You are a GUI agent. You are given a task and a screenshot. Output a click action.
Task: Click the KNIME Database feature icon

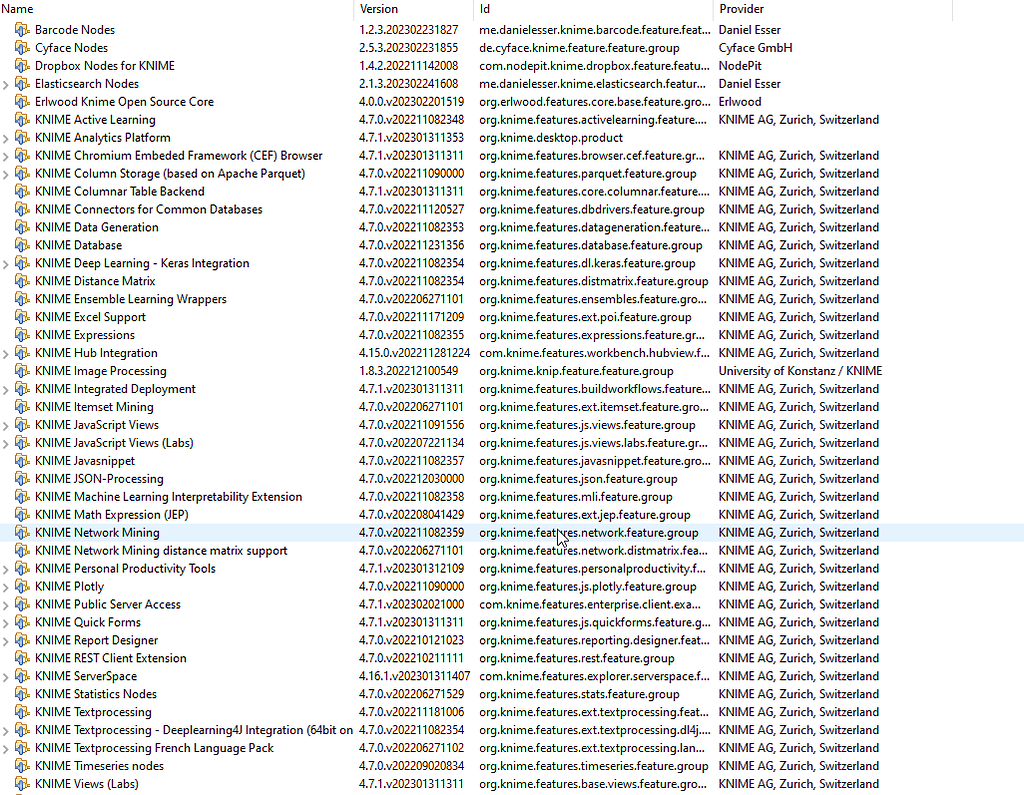(x=22, y=245)
